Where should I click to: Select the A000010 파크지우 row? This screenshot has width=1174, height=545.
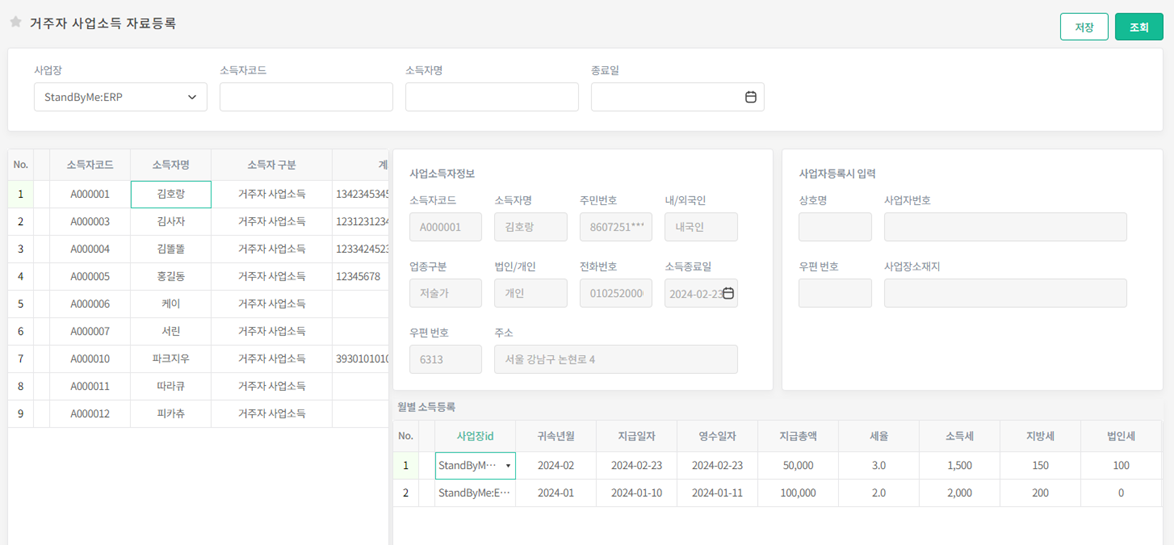[170, 358]
